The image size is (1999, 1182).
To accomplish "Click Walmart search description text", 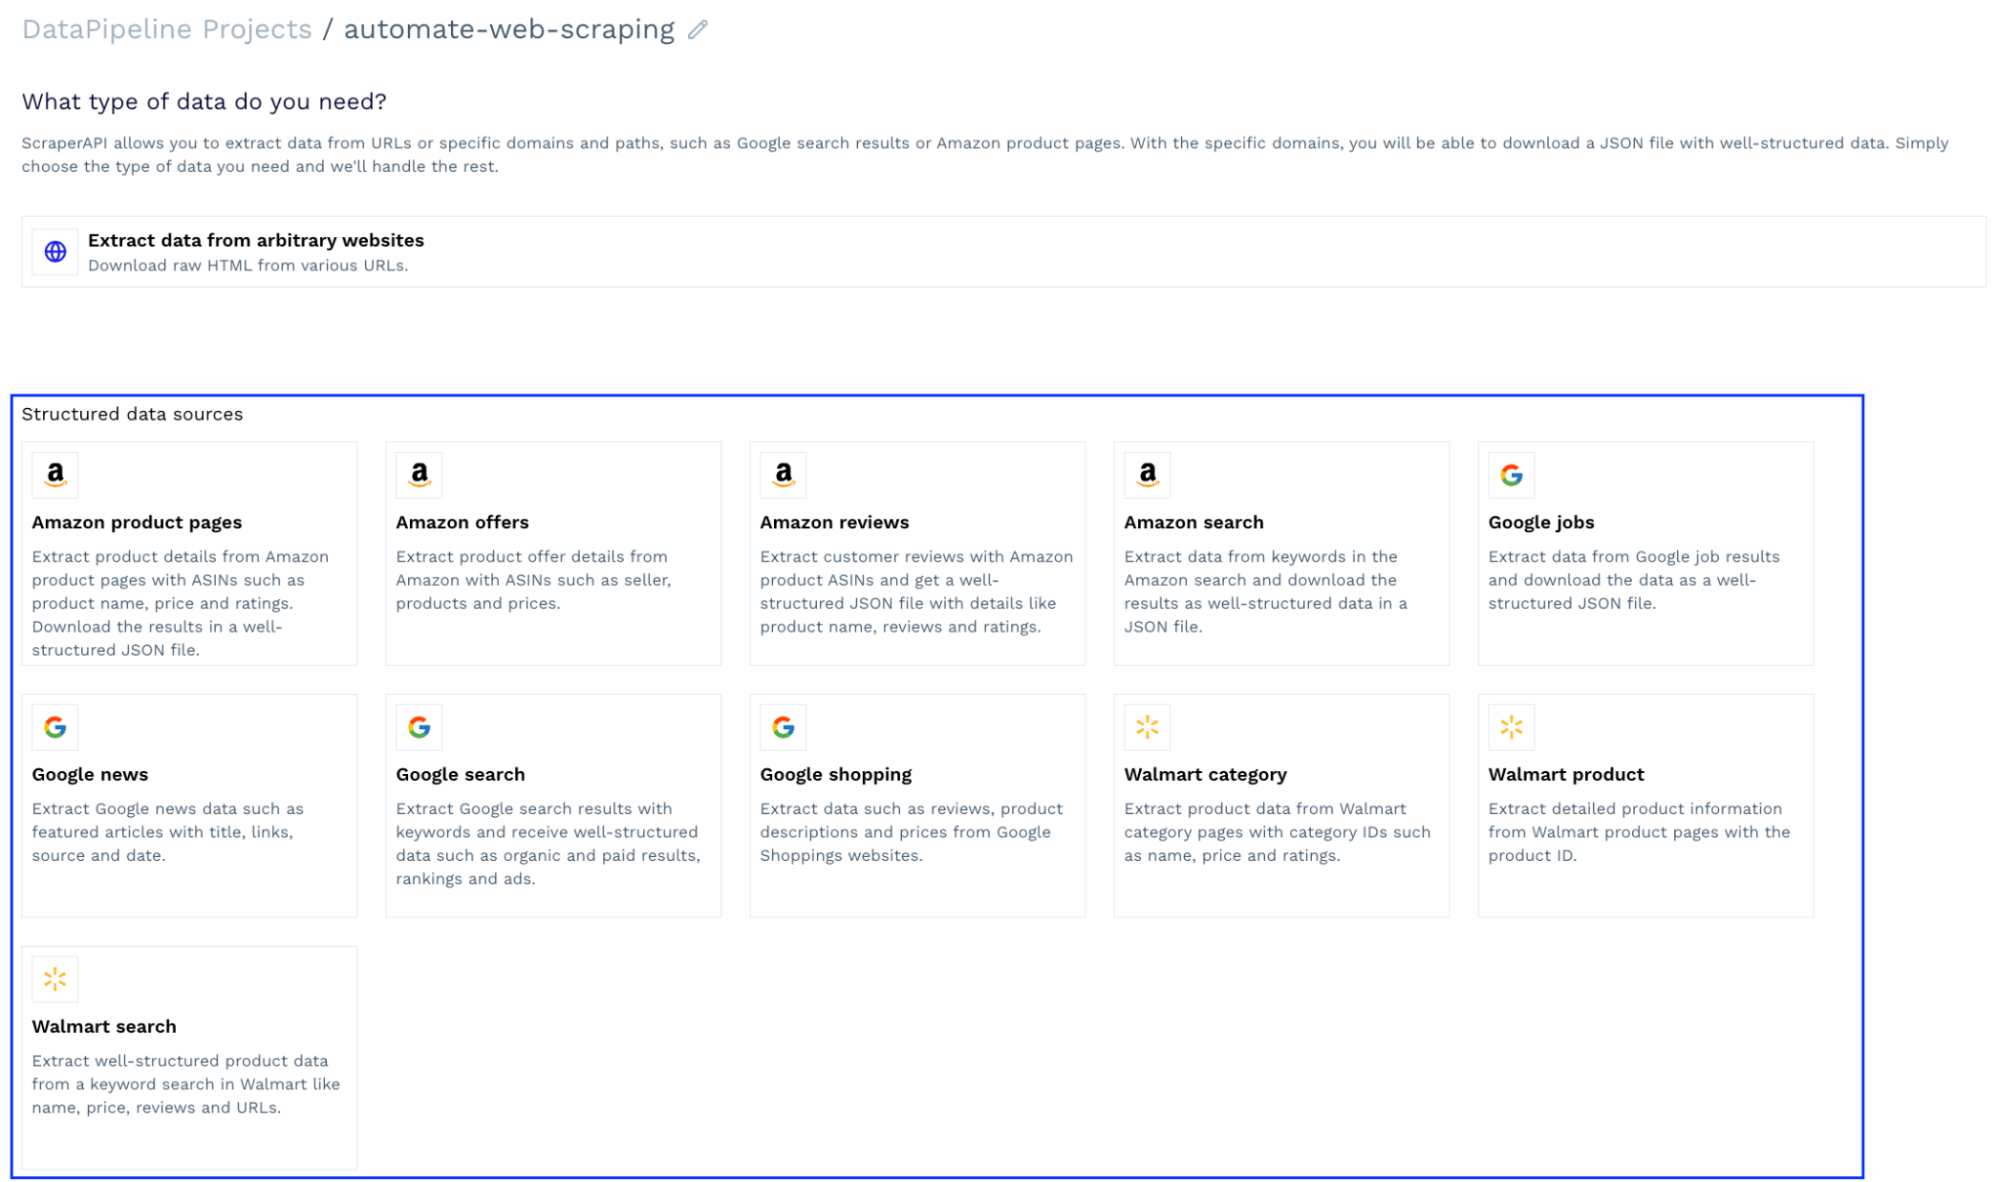I will click(x=186, y=1084).
